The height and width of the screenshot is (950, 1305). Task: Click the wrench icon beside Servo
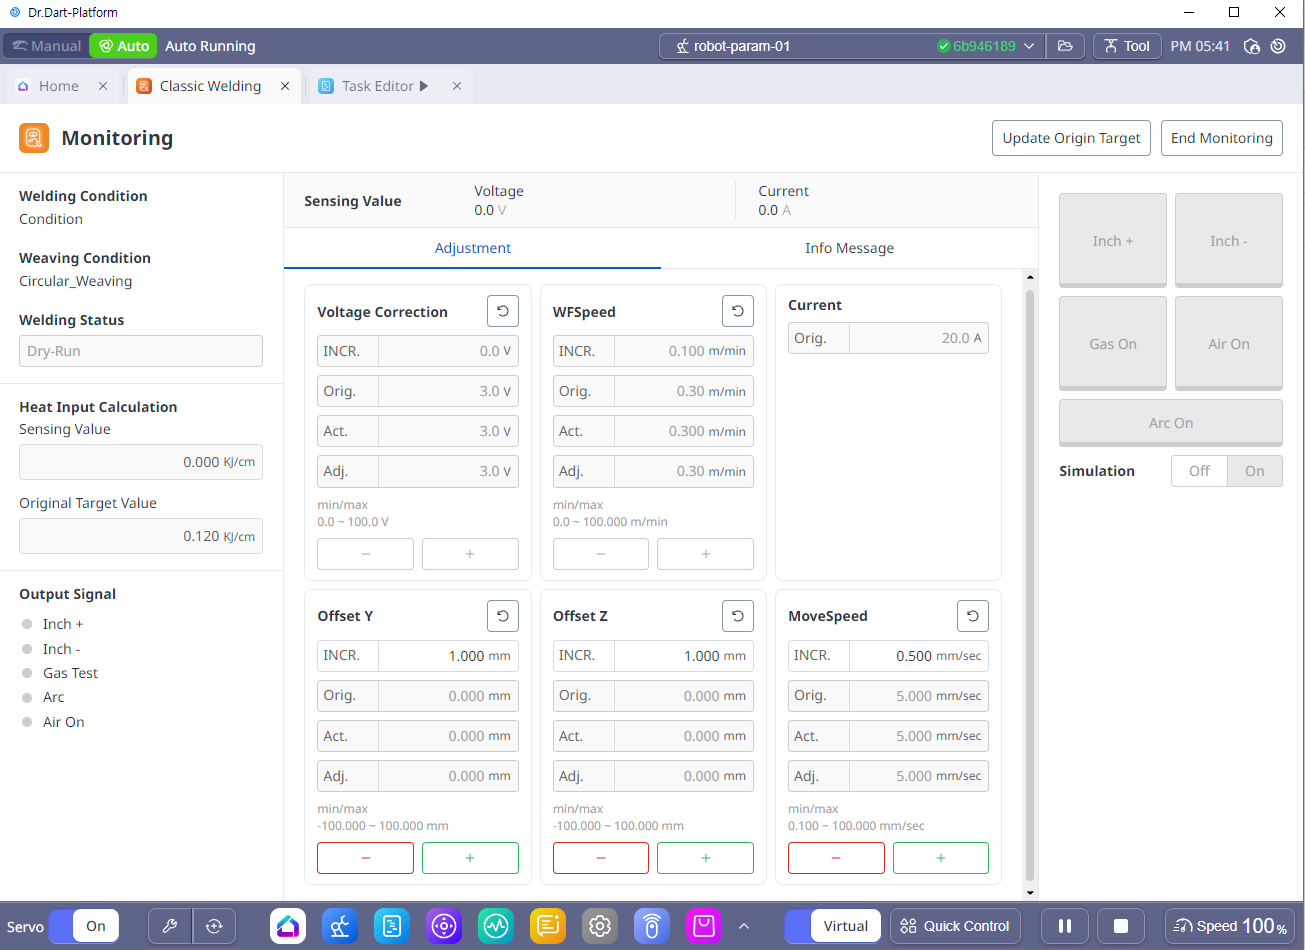(170, 926)
